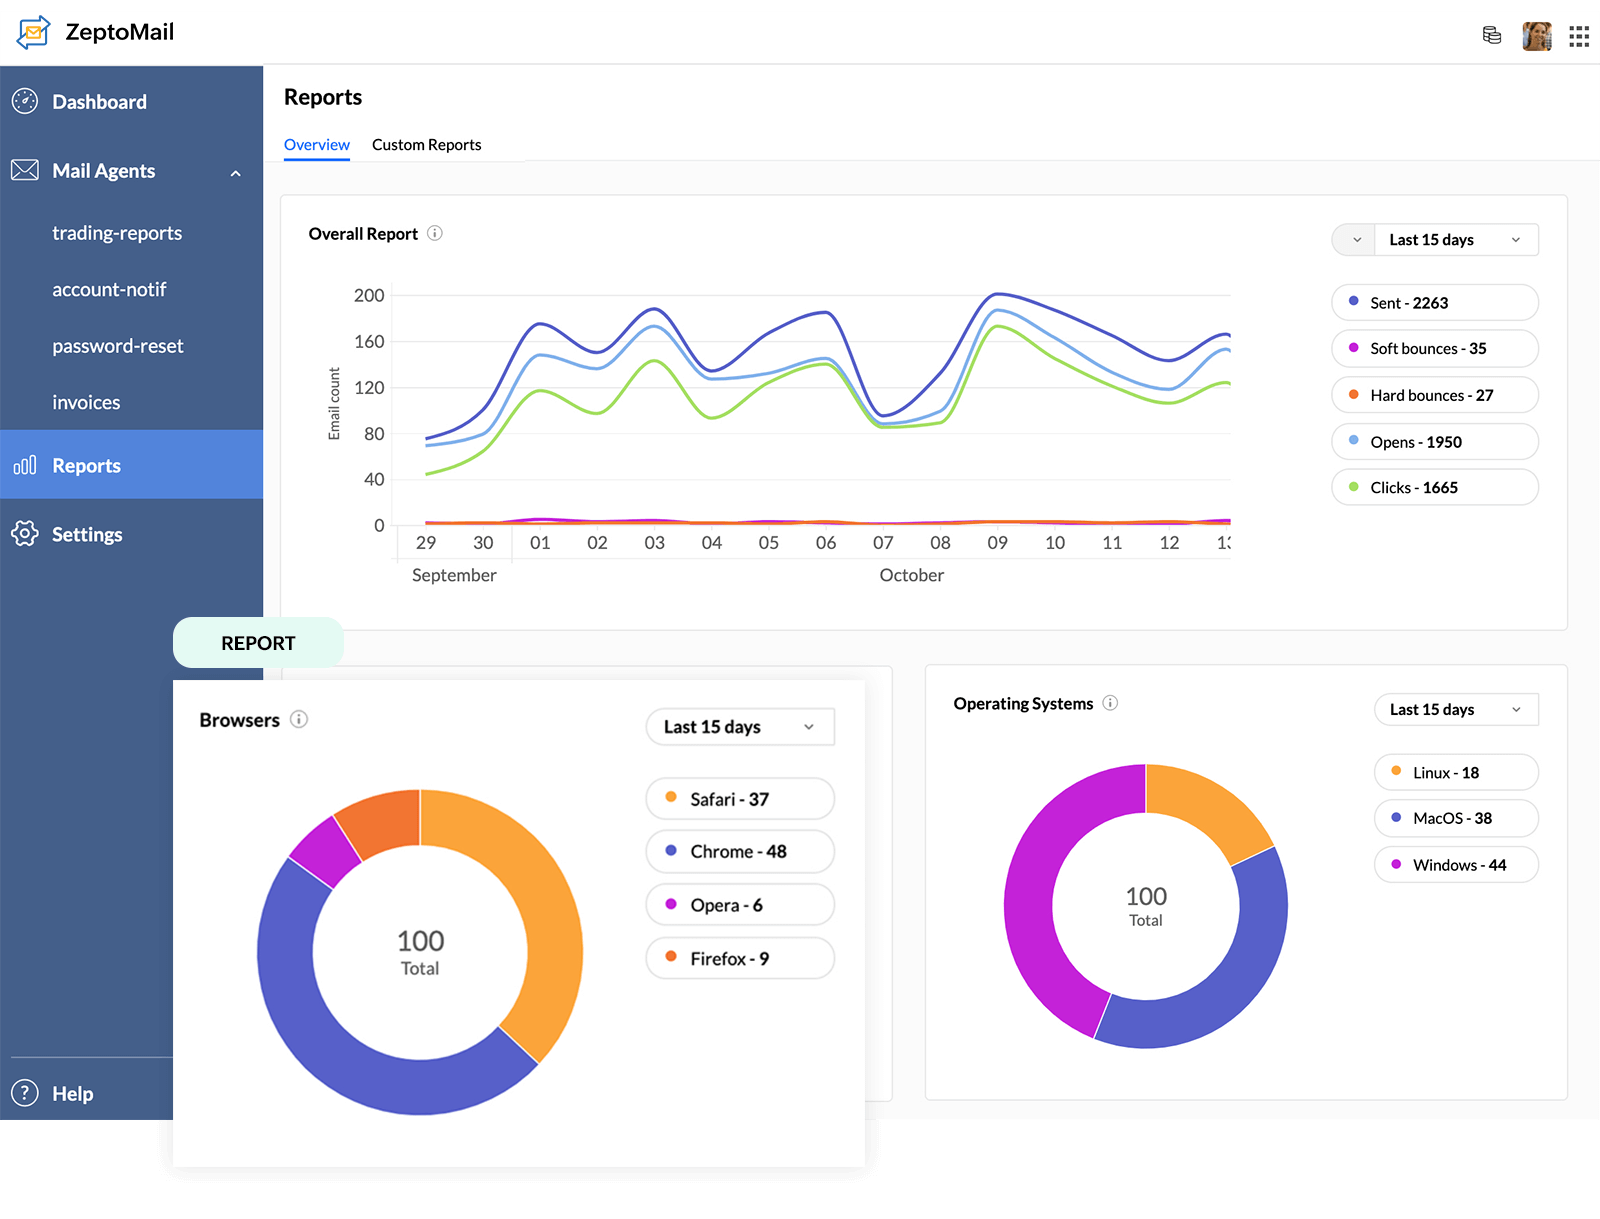The width and height of the screenshot is (1600, 1219).
Task: Click the Dashboard gauge icon in sidebar
Action: tap(25, 101)
